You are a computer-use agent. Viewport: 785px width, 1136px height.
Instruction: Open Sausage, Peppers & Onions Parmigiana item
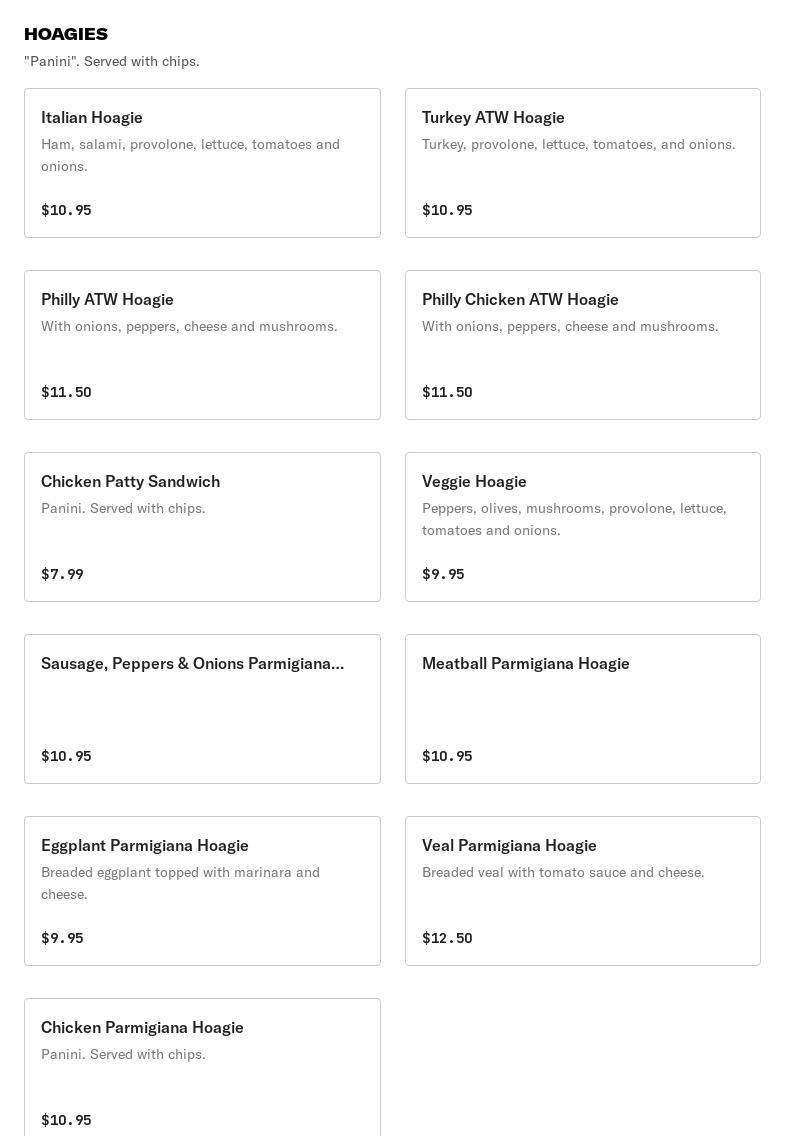coord(202,709)
